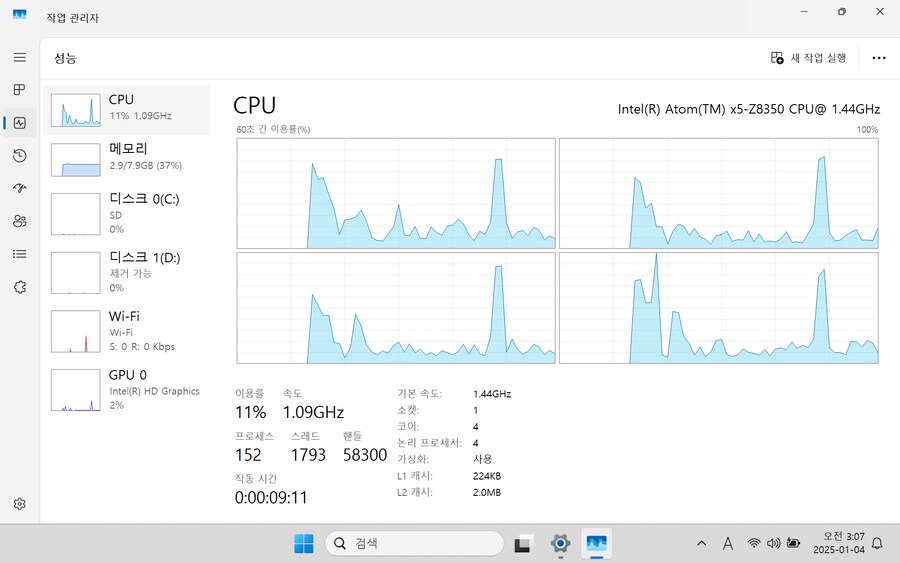Go to the Processes page icon

[x=19, y=90]
